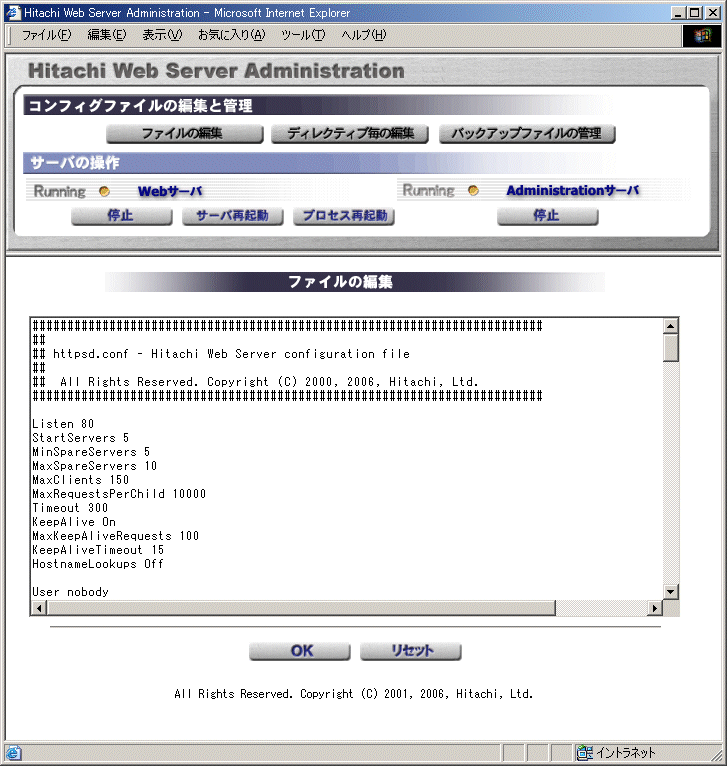Click the 'httpsd.conf - Hitachi Web Server' comment line
Image resolution: width=727 pixels, height=766 pixels.
tap(221, 354)
